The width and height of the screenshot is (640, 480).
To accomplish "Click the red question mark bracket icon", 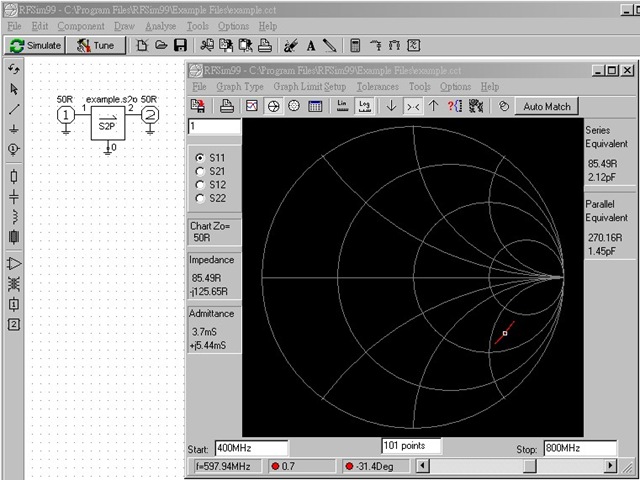I will click(455, 106).
